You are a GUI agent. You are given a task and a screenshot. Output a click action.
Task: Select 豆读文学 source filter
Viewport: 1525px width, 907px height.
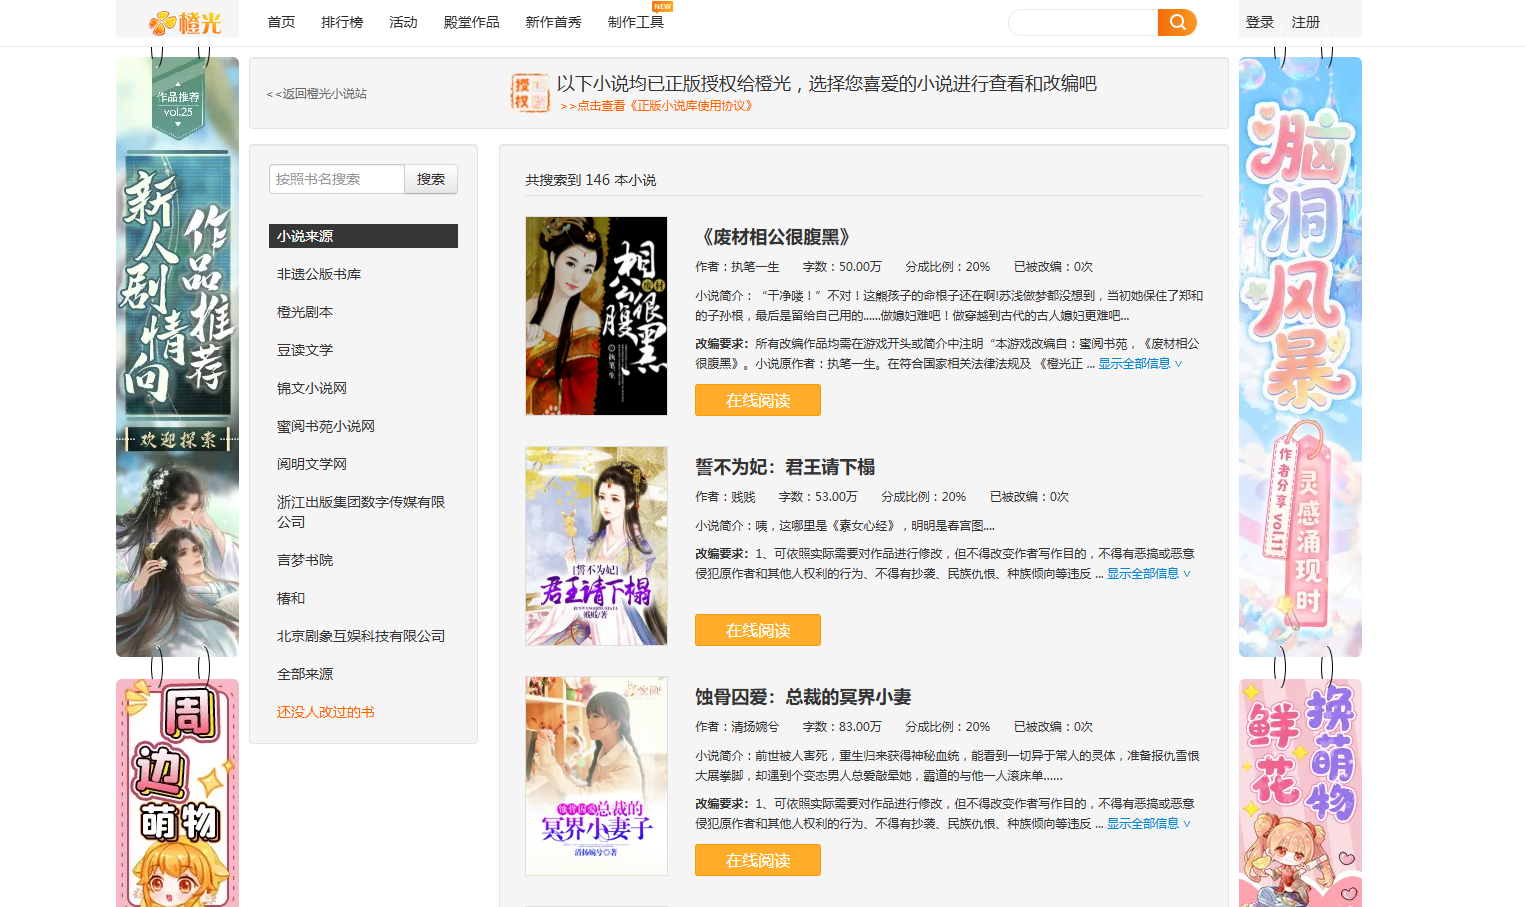[305, 350]
